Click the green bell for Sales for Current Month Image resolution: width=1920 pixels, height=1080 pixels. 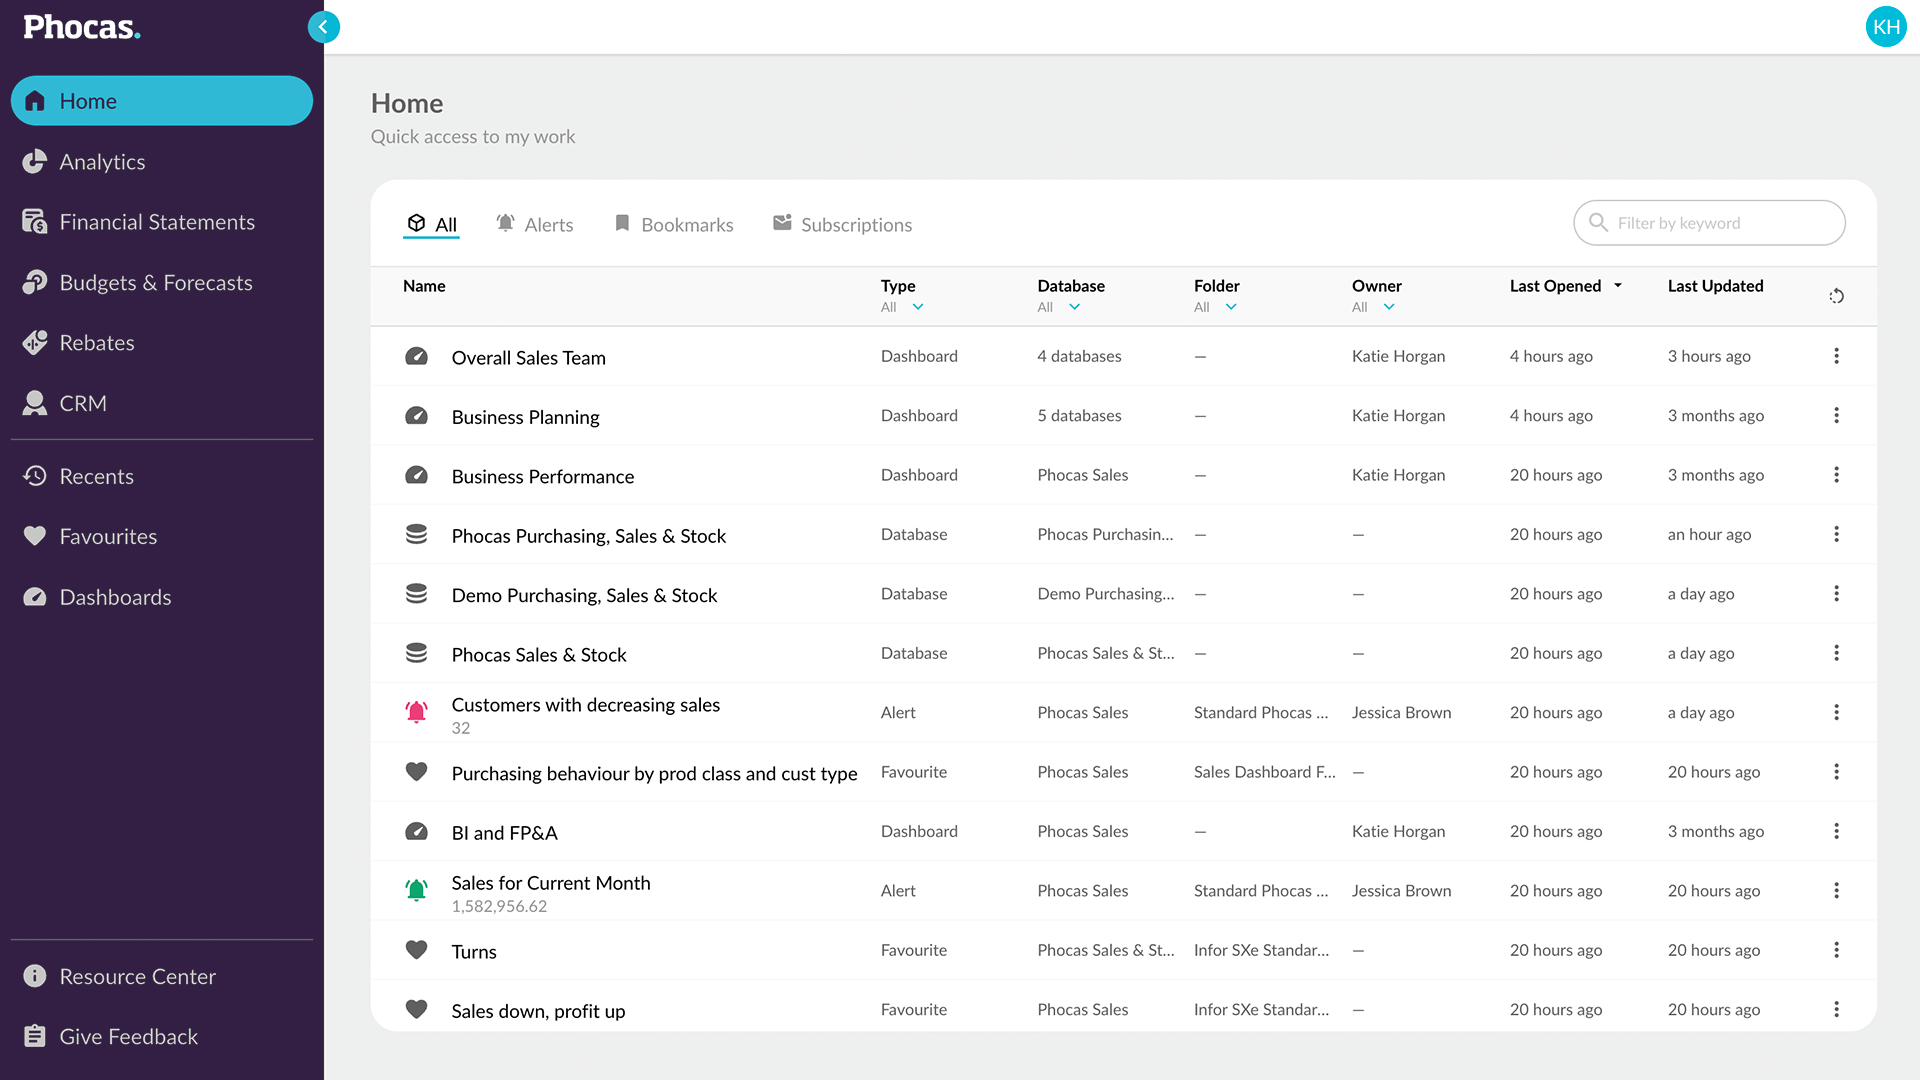point(416,890)
